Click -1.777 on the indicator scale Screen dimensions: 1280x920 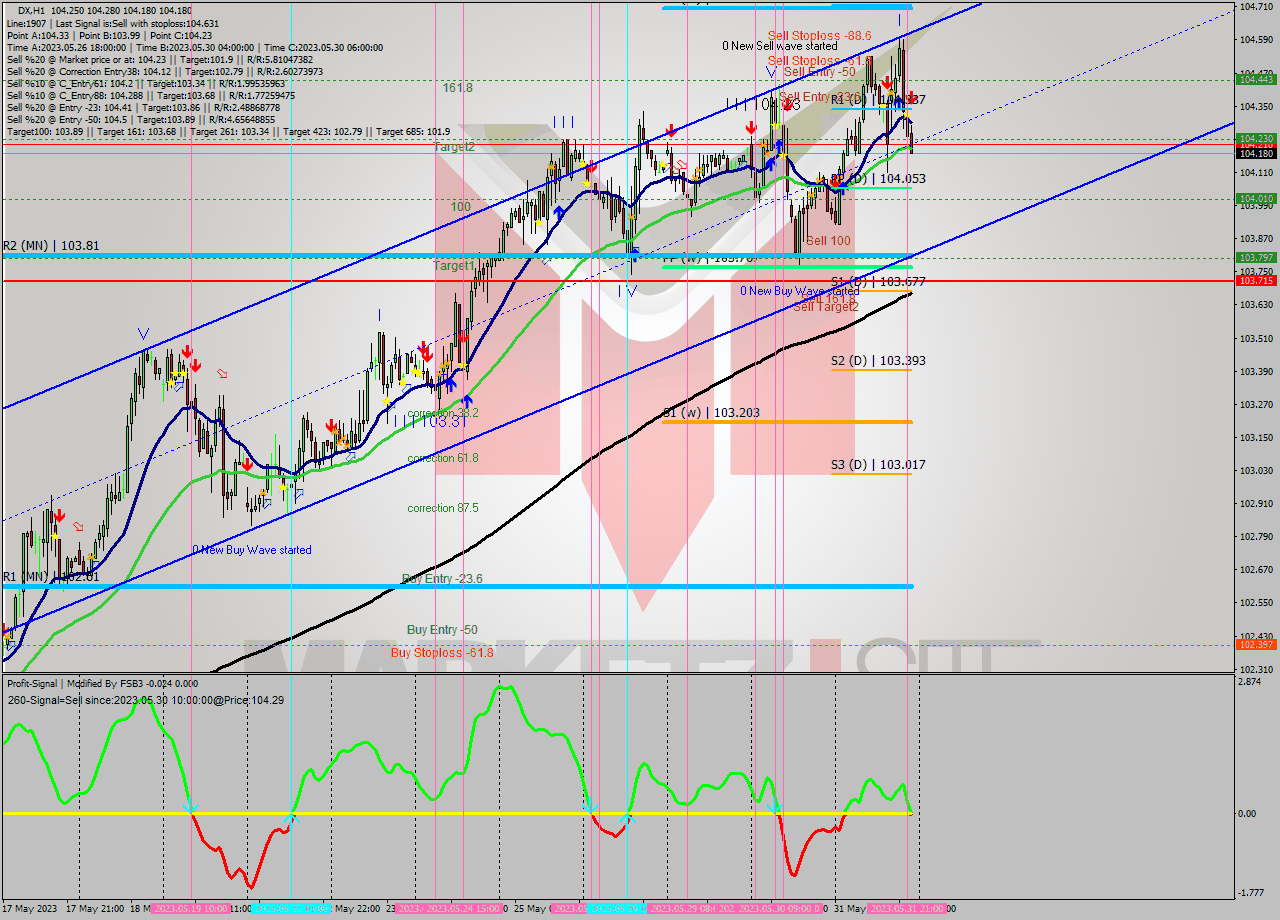pyautogui.click(x=1253, y=894)
